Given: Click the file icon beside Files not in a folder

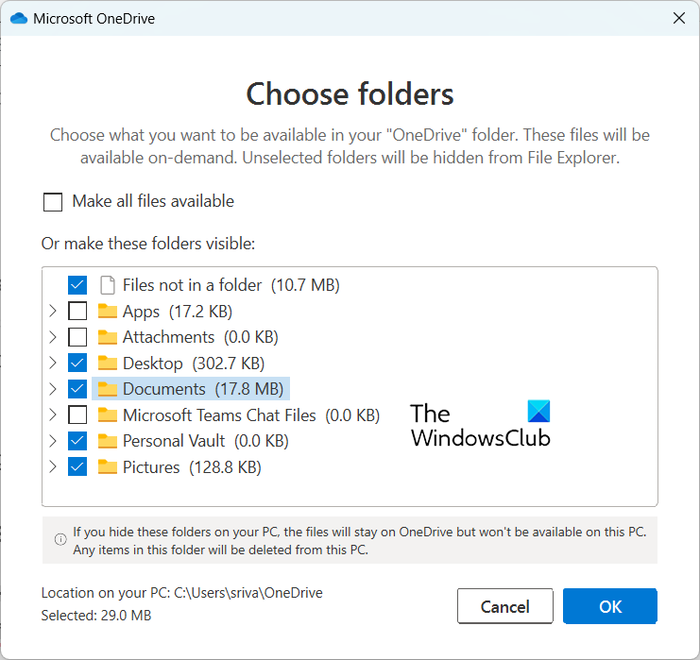Looking at the screenshot, I should click(x=107, y=285).
